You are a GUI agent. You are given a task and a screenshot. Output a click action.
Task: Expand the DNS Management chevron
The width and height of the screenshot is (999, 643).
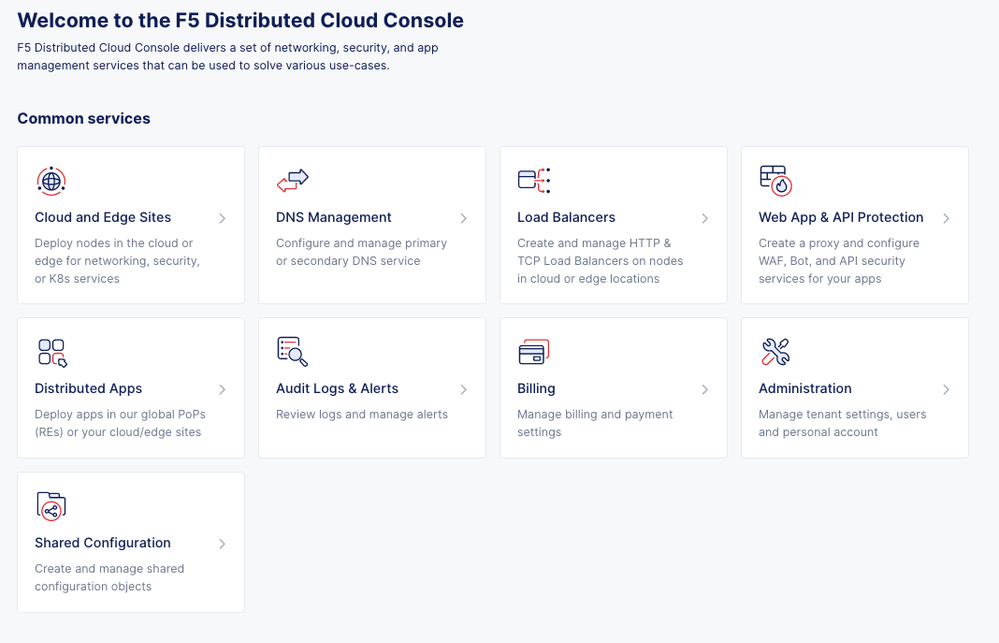463,218
